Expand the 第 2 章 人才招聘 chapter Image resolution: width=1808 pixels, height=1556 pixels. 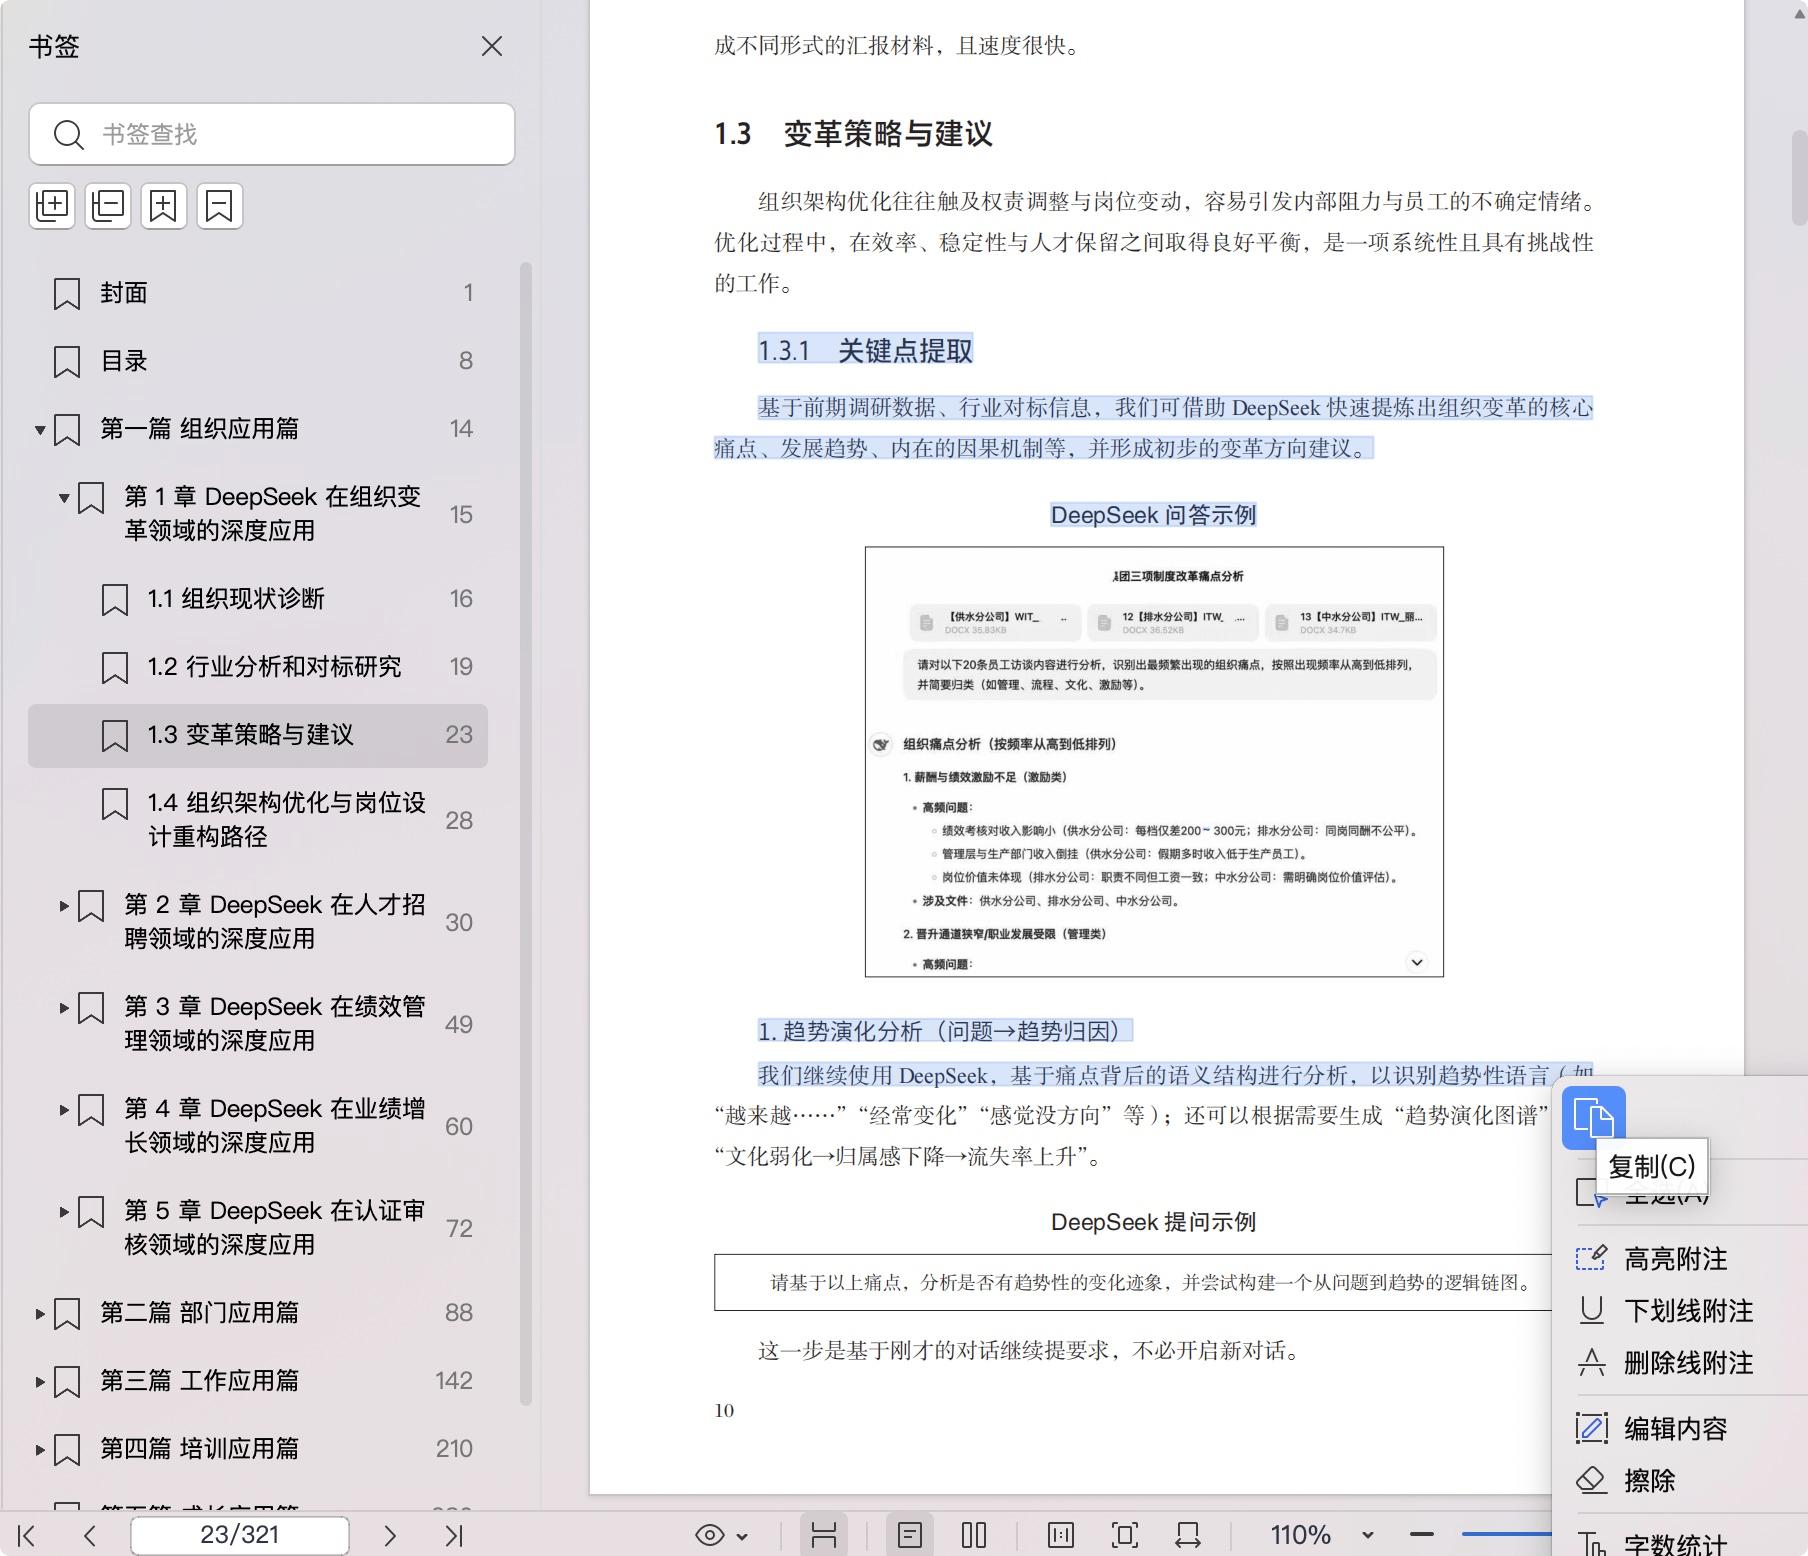64,906
